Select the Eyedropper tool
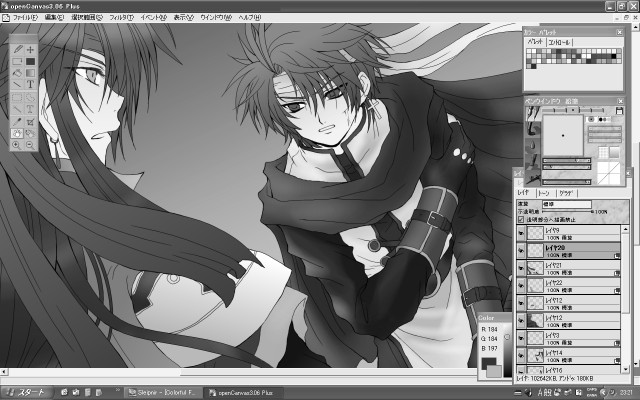 click(17, 122)
